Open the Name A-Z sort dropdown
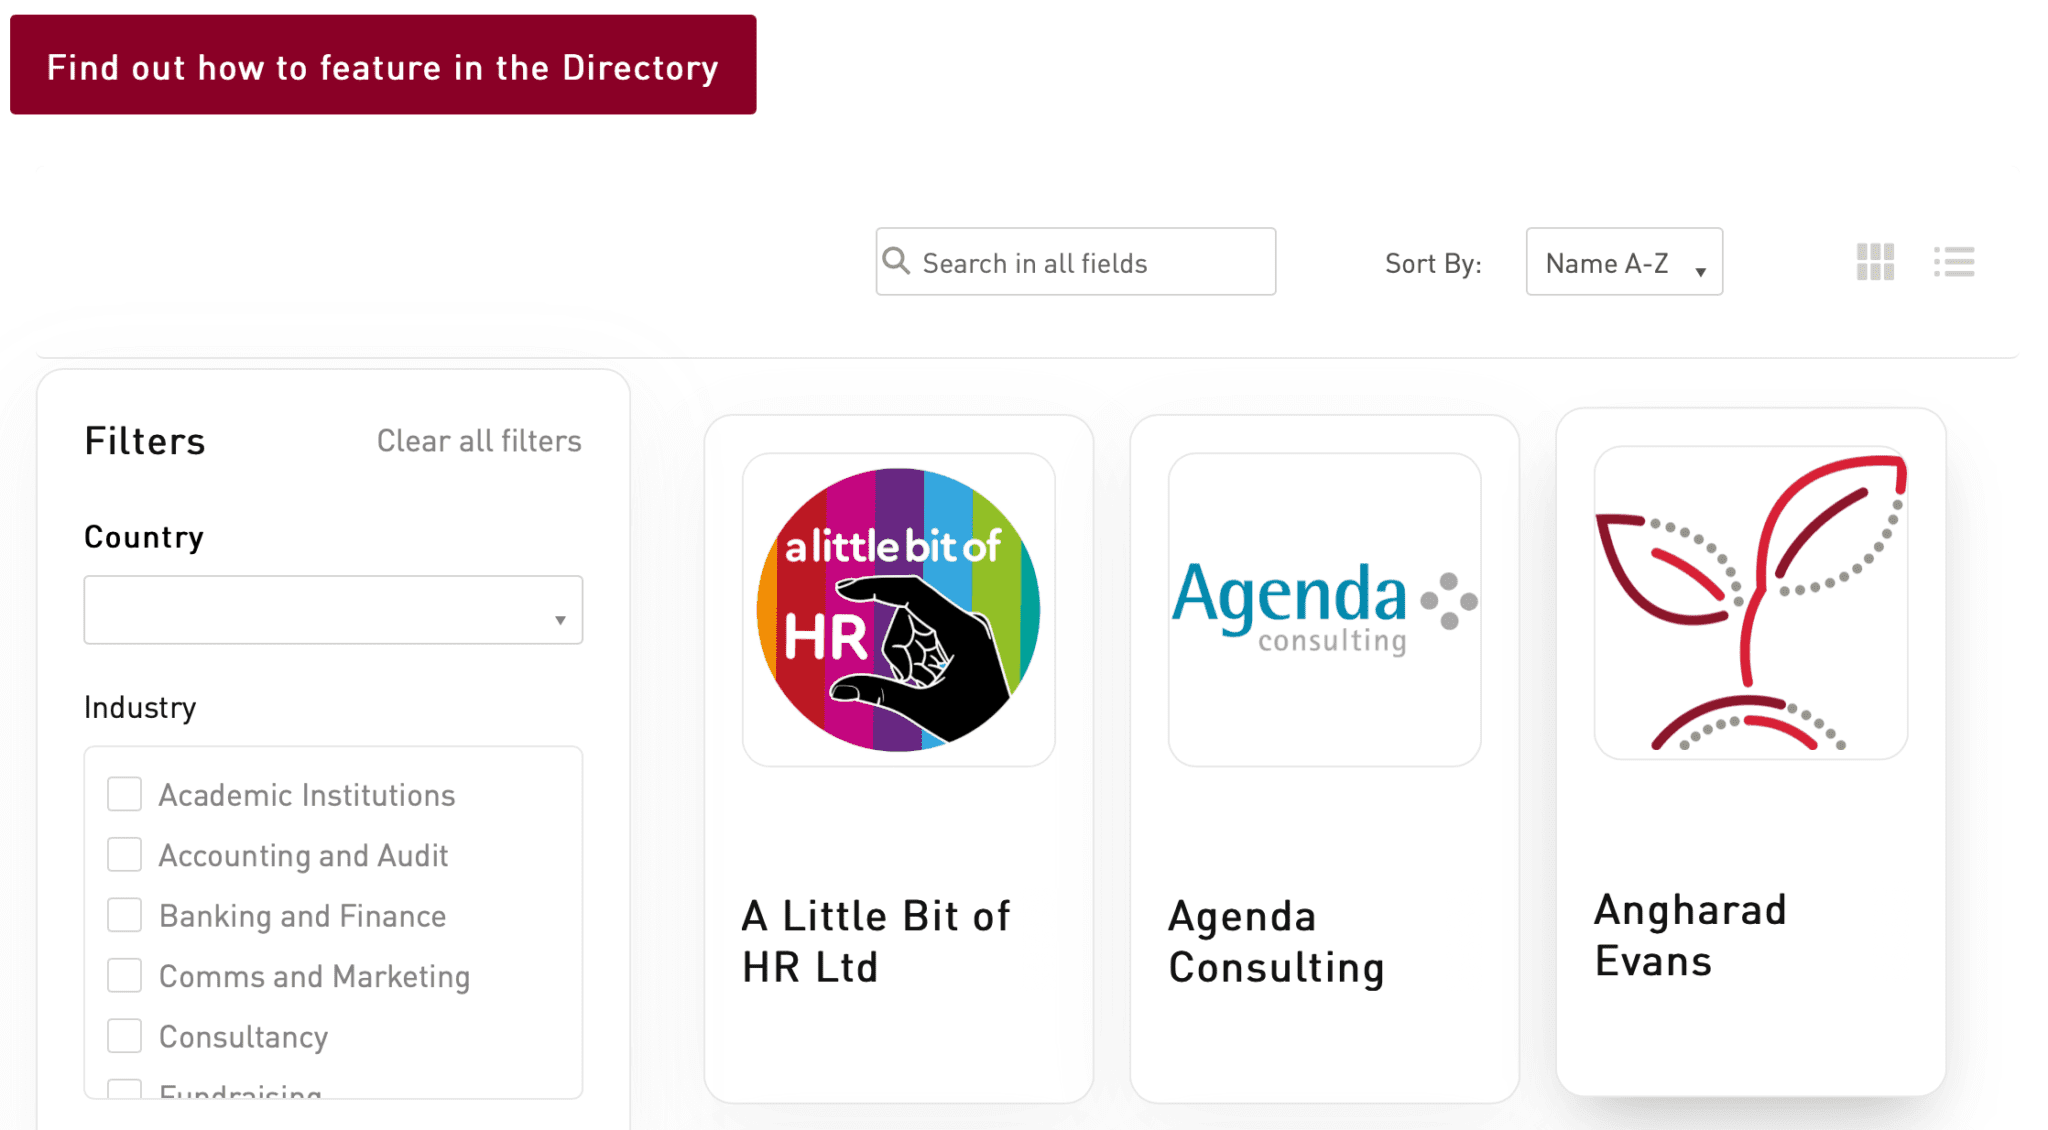The height and width of the screenshot is (1130, 2048). coord(1623,262)
